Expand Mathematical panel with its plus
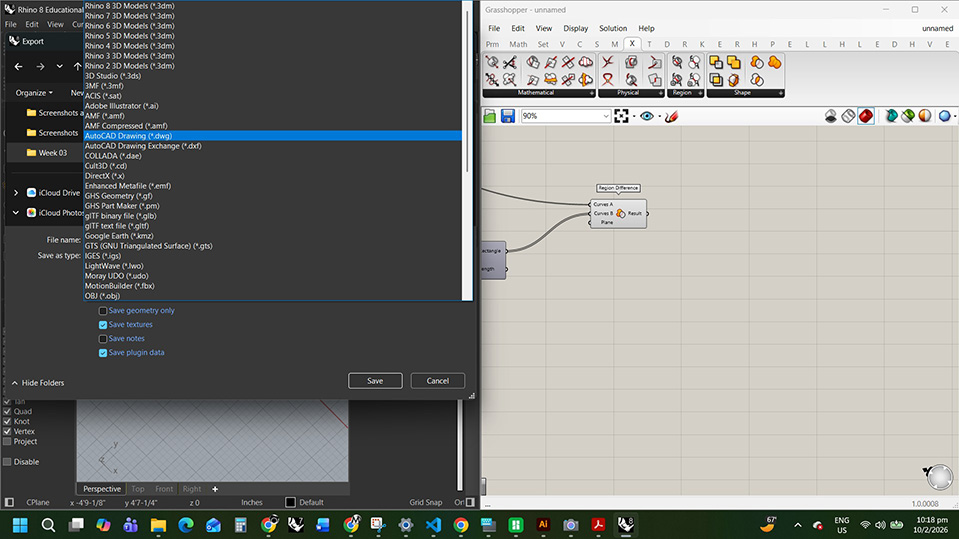This screenshot has height=539, width=959. point(591,93)
